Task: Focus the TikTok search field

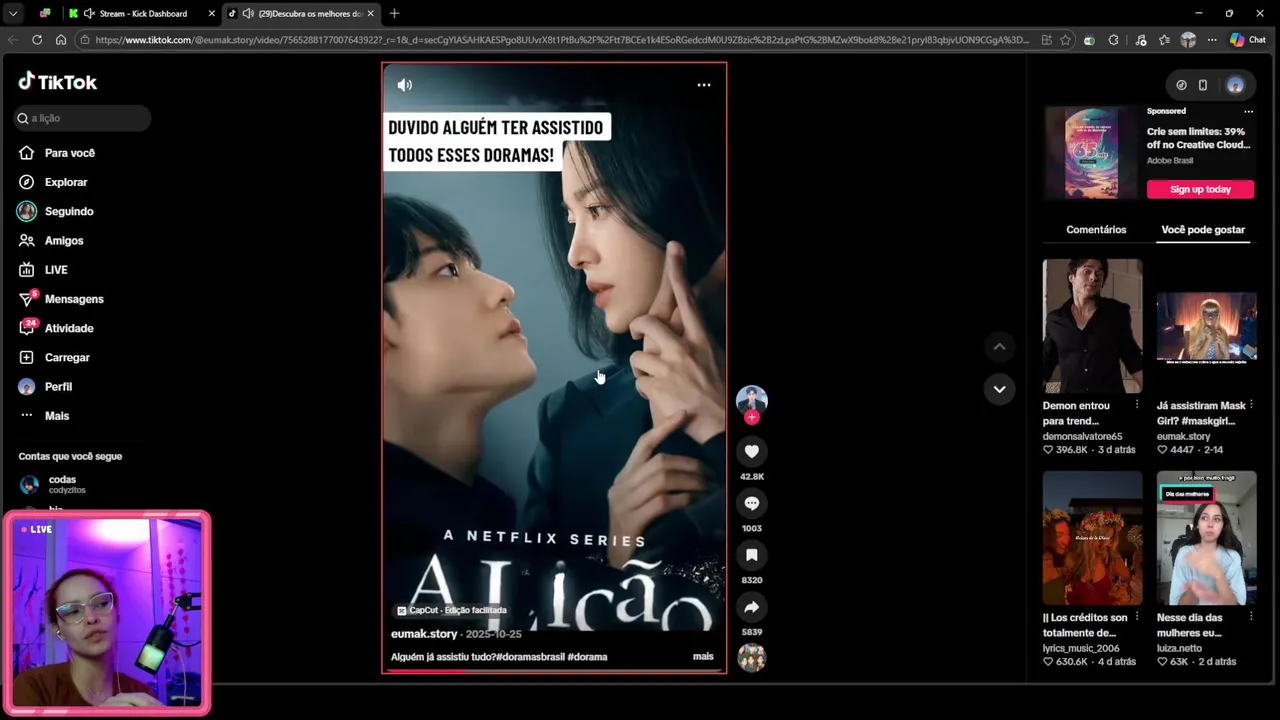Action: [82, 118]
